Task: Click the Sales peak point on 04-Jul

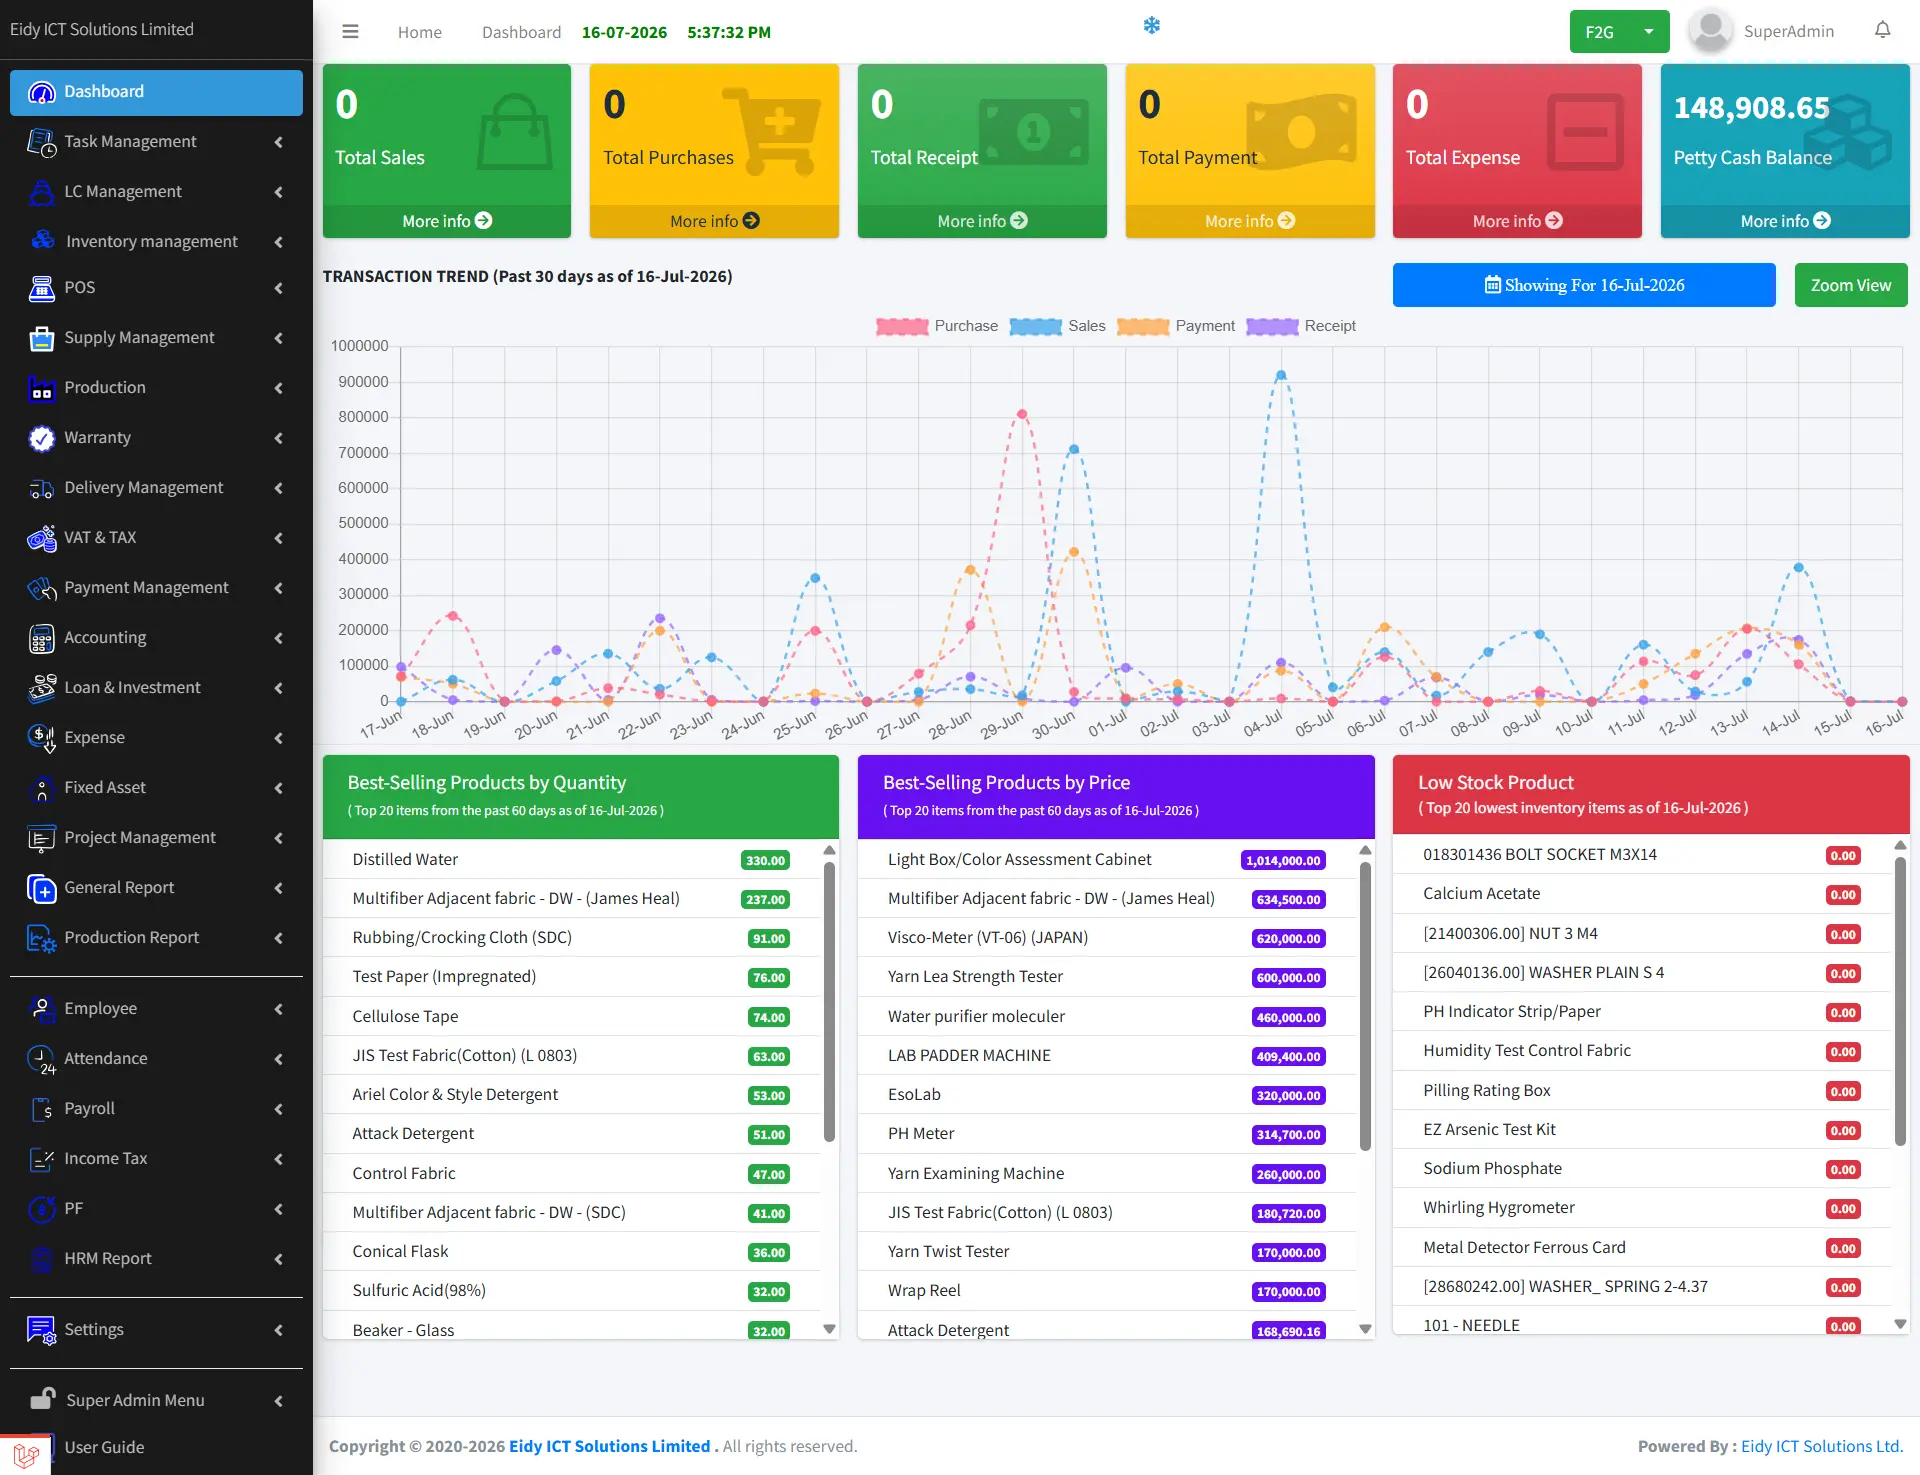Action: tap(1281, 375)
